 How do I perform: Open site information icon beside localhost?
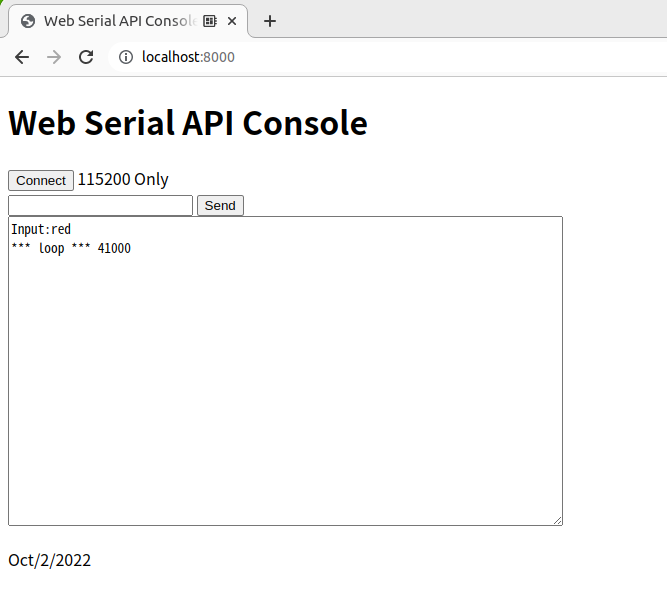(125, 57)
